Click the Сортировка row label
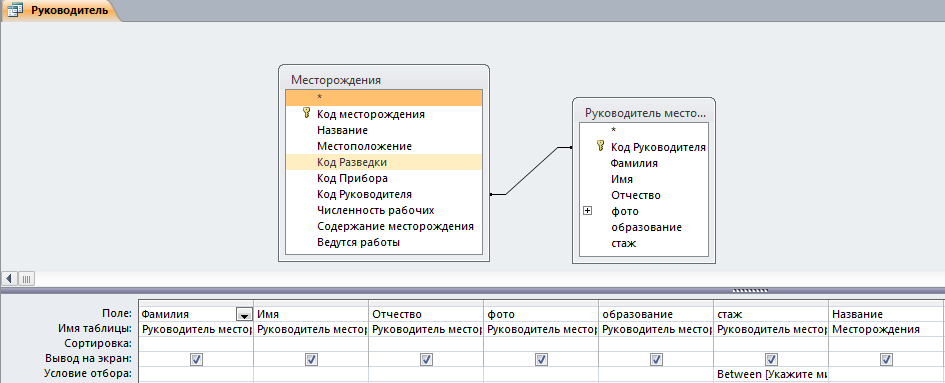Image resolution: width=945 pixels, height=383 pixels. click(102, 344)
